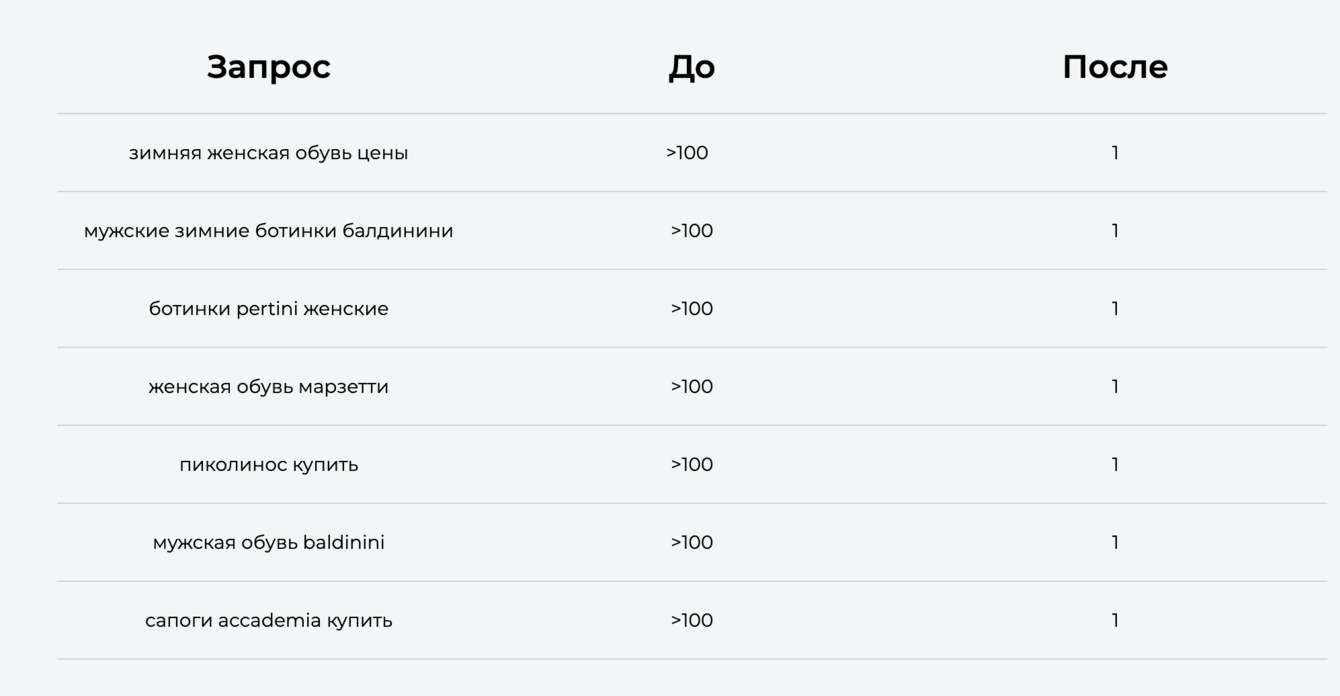This screenshot has height=696, width=1340.
Task: Click the пиколинос купить query text
Action: point(268,465)
